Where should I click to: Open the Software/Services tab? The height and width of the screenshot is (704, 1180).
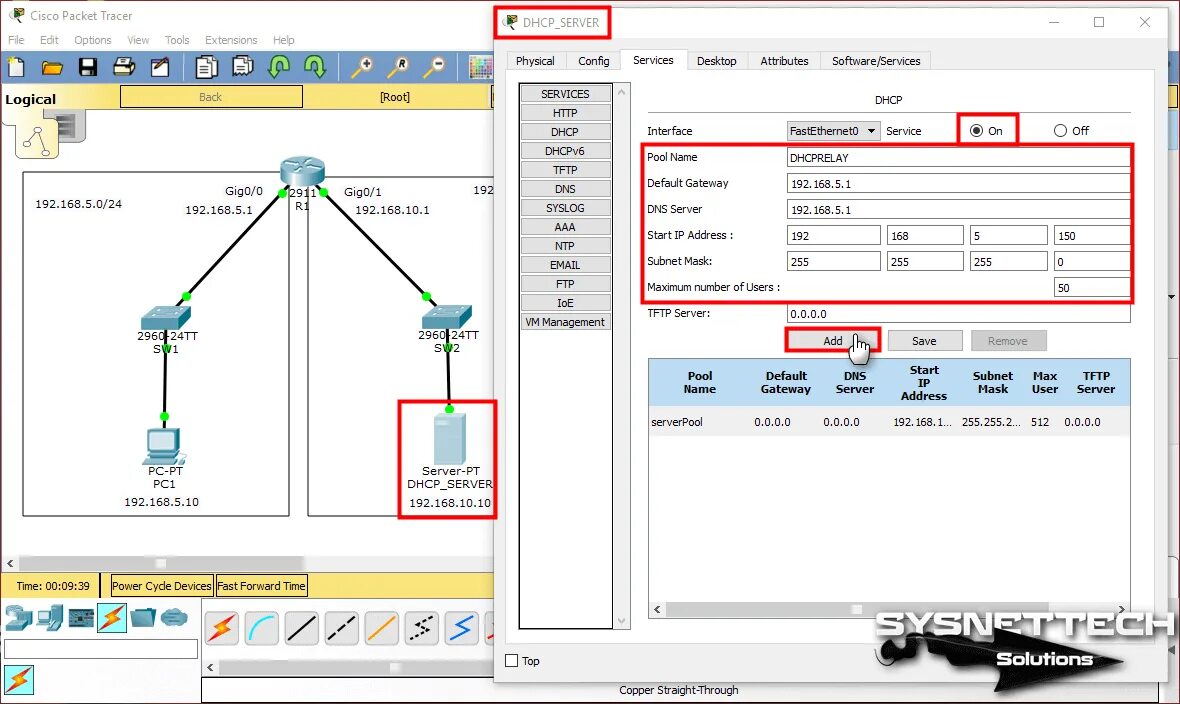coord(876,61)
